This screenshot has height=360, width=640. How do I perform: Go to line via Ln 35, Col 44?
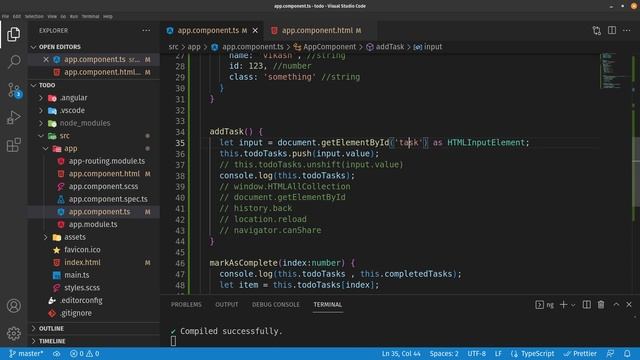[401, 353]
